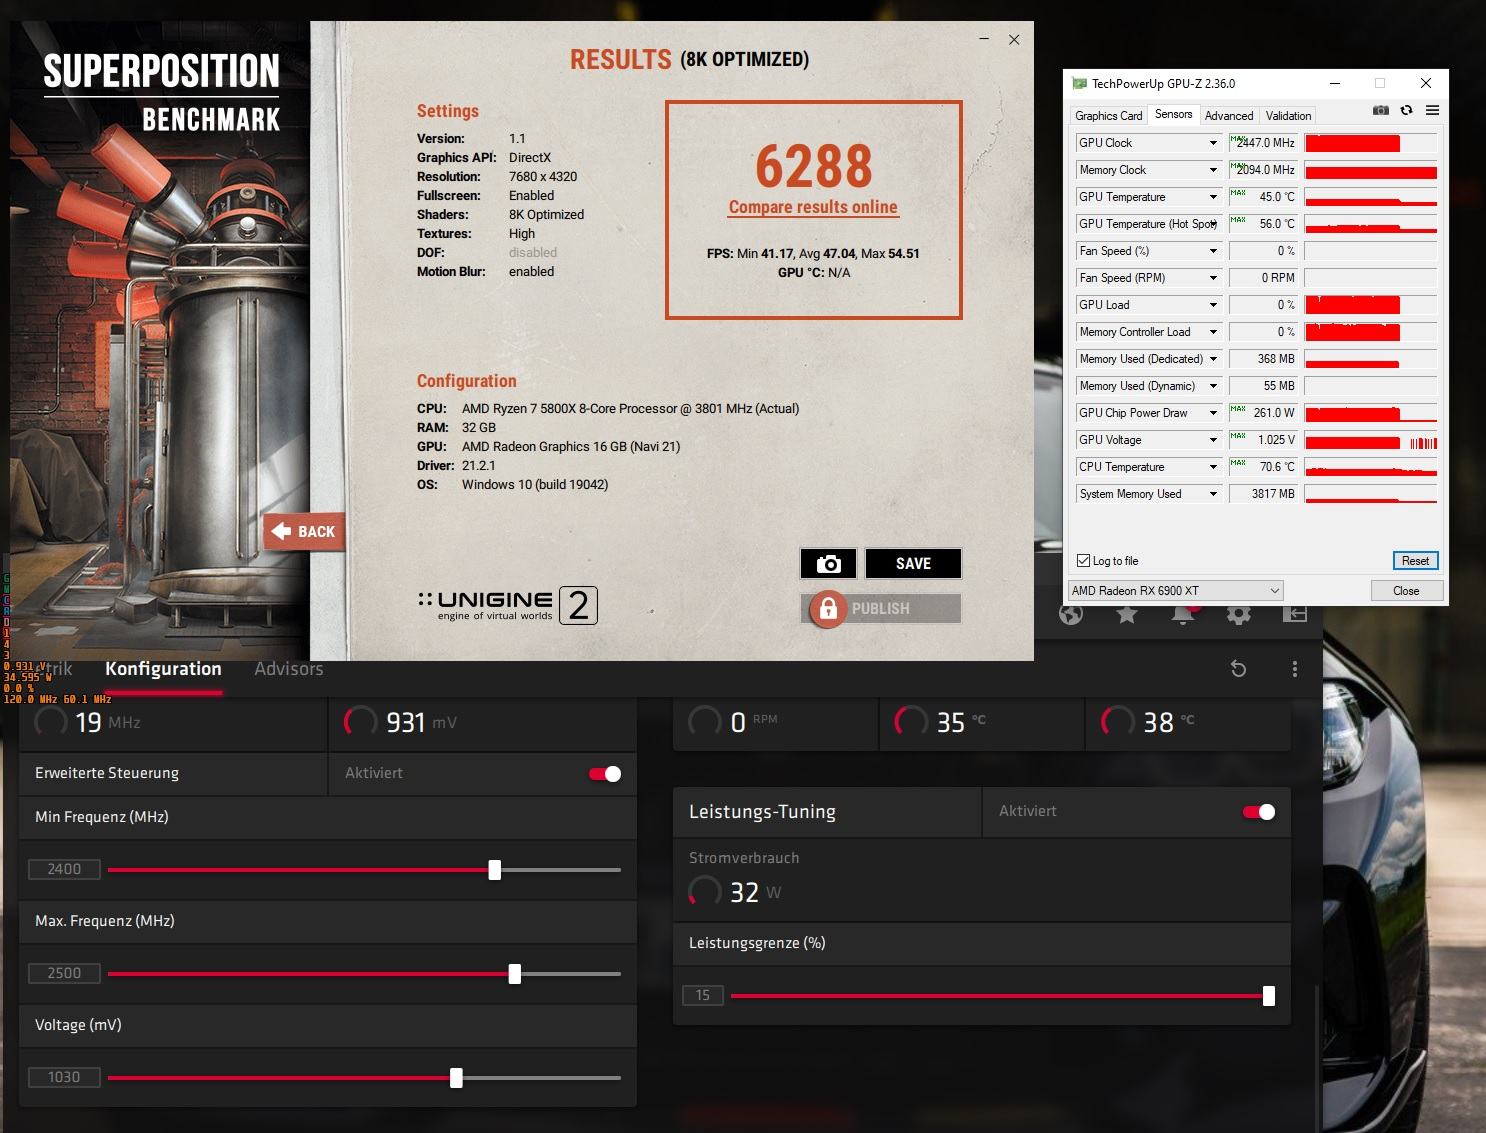Select the Advisors tab

pyautogui.click(x=288, y=669)
